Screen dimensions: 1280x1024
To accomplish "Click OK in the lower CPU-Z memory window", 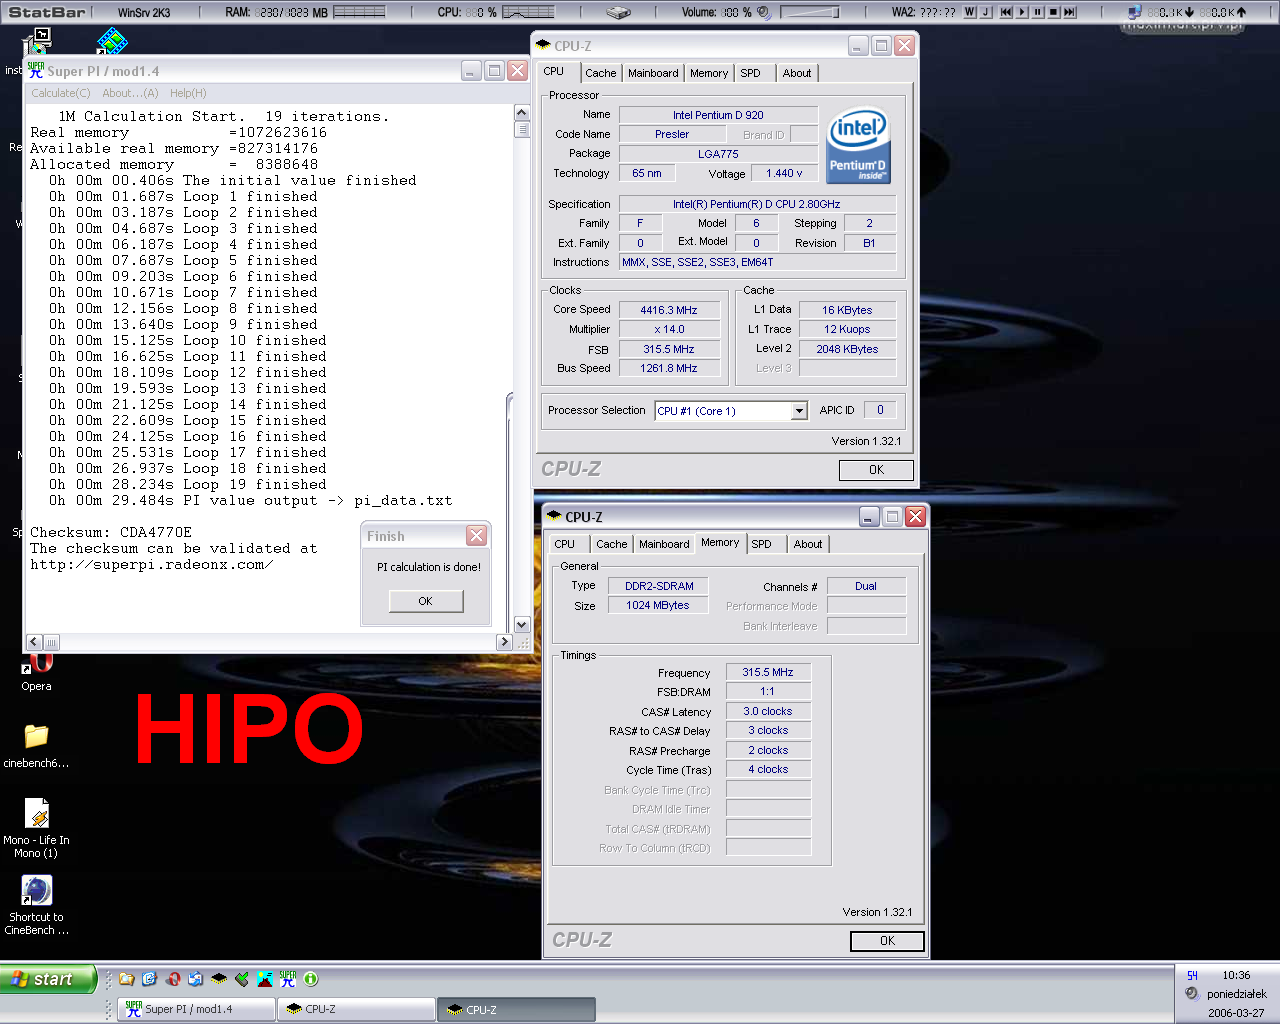I will [x=887, y=941].
